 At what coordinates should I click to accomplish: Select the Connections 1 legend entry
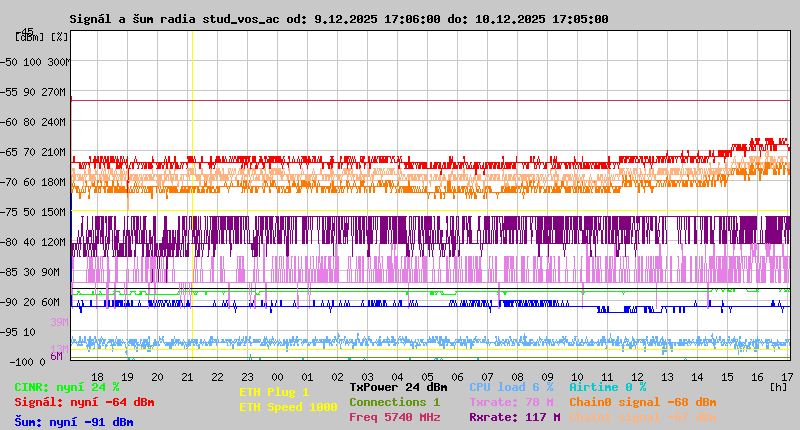click(x=394, y=402)
